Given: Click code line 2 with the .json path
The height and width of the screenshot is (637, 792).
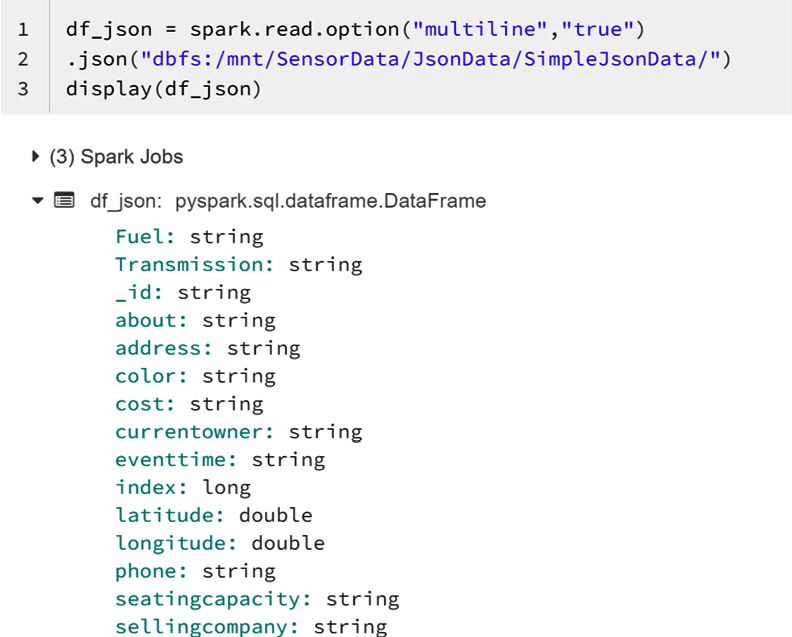Looking at the screenshot, I should point(399,60).
